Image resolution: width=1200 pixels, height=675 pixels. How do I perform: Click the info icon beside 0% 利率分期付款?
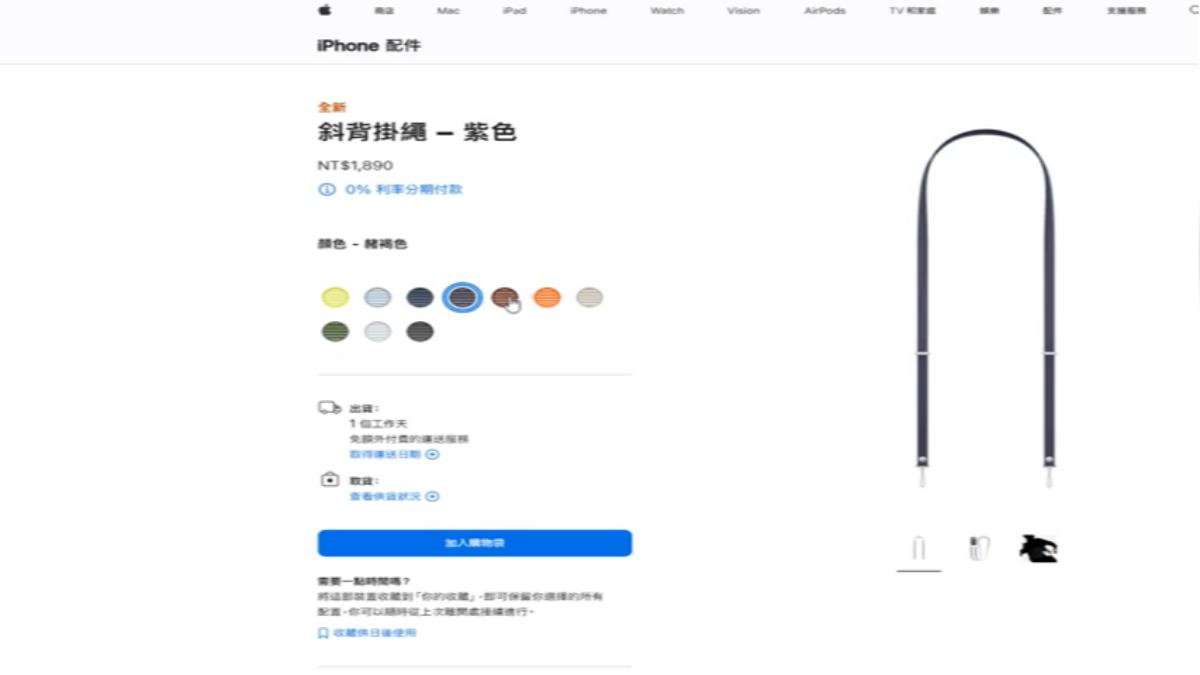coord(326,190)
